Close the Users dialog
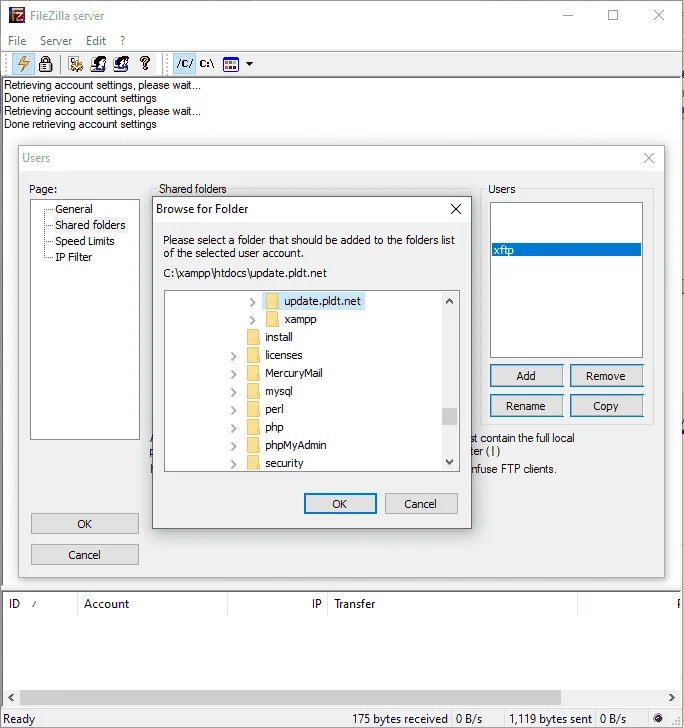The width and height of the screenshot is (684, 728). (649, 158)
